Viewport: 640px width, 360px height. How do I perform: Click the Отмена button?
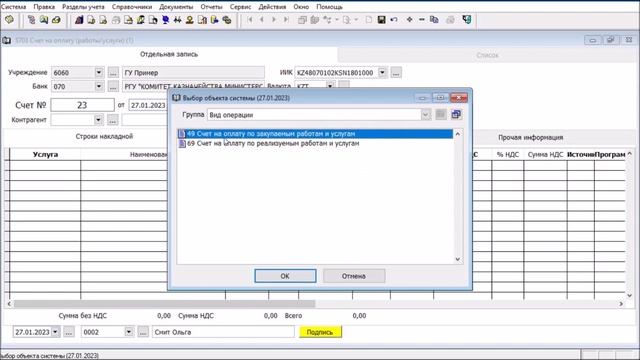[354, 276]
